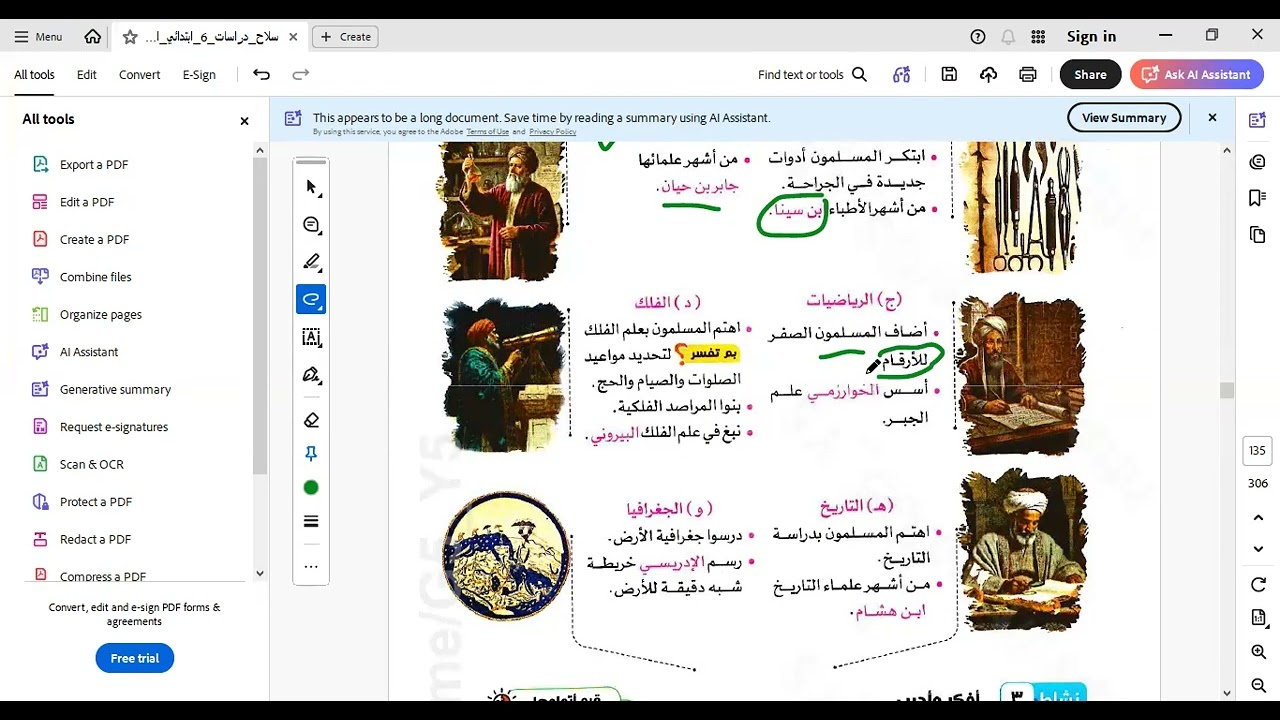Toggle the pin to keep tool selected
This screenshot has width=1280, height=720.
tap(311, 454)
